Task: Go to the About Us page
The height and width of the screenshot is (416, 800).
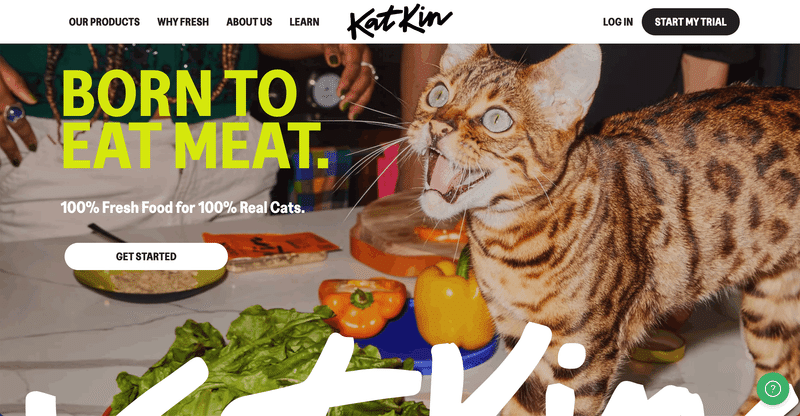Action: (249, 22)
